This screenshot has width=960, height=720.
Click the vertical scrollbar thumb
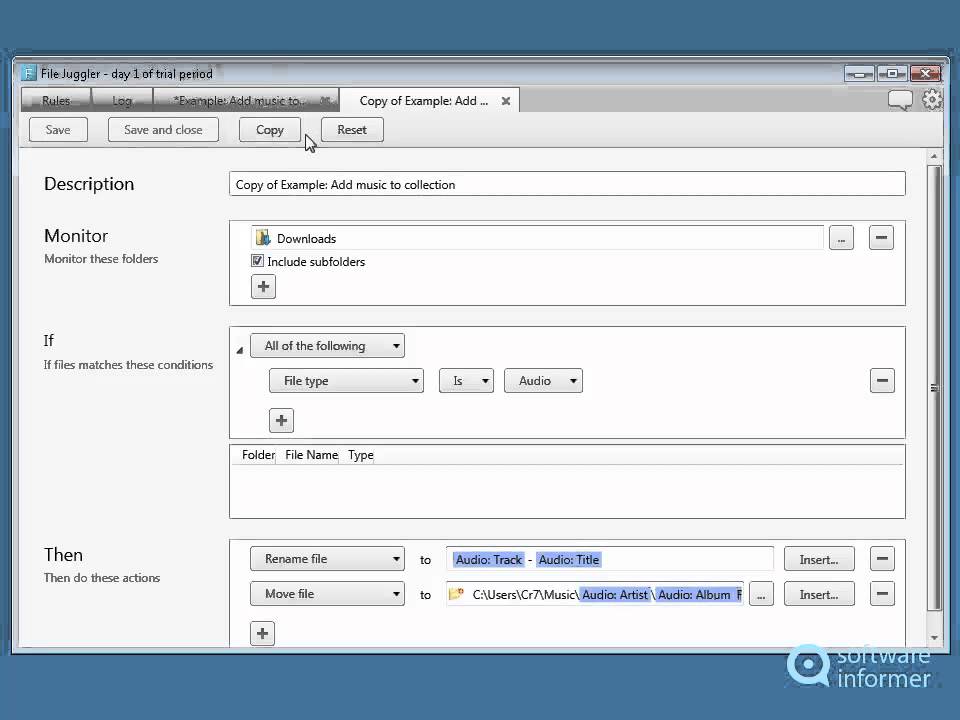934,388
